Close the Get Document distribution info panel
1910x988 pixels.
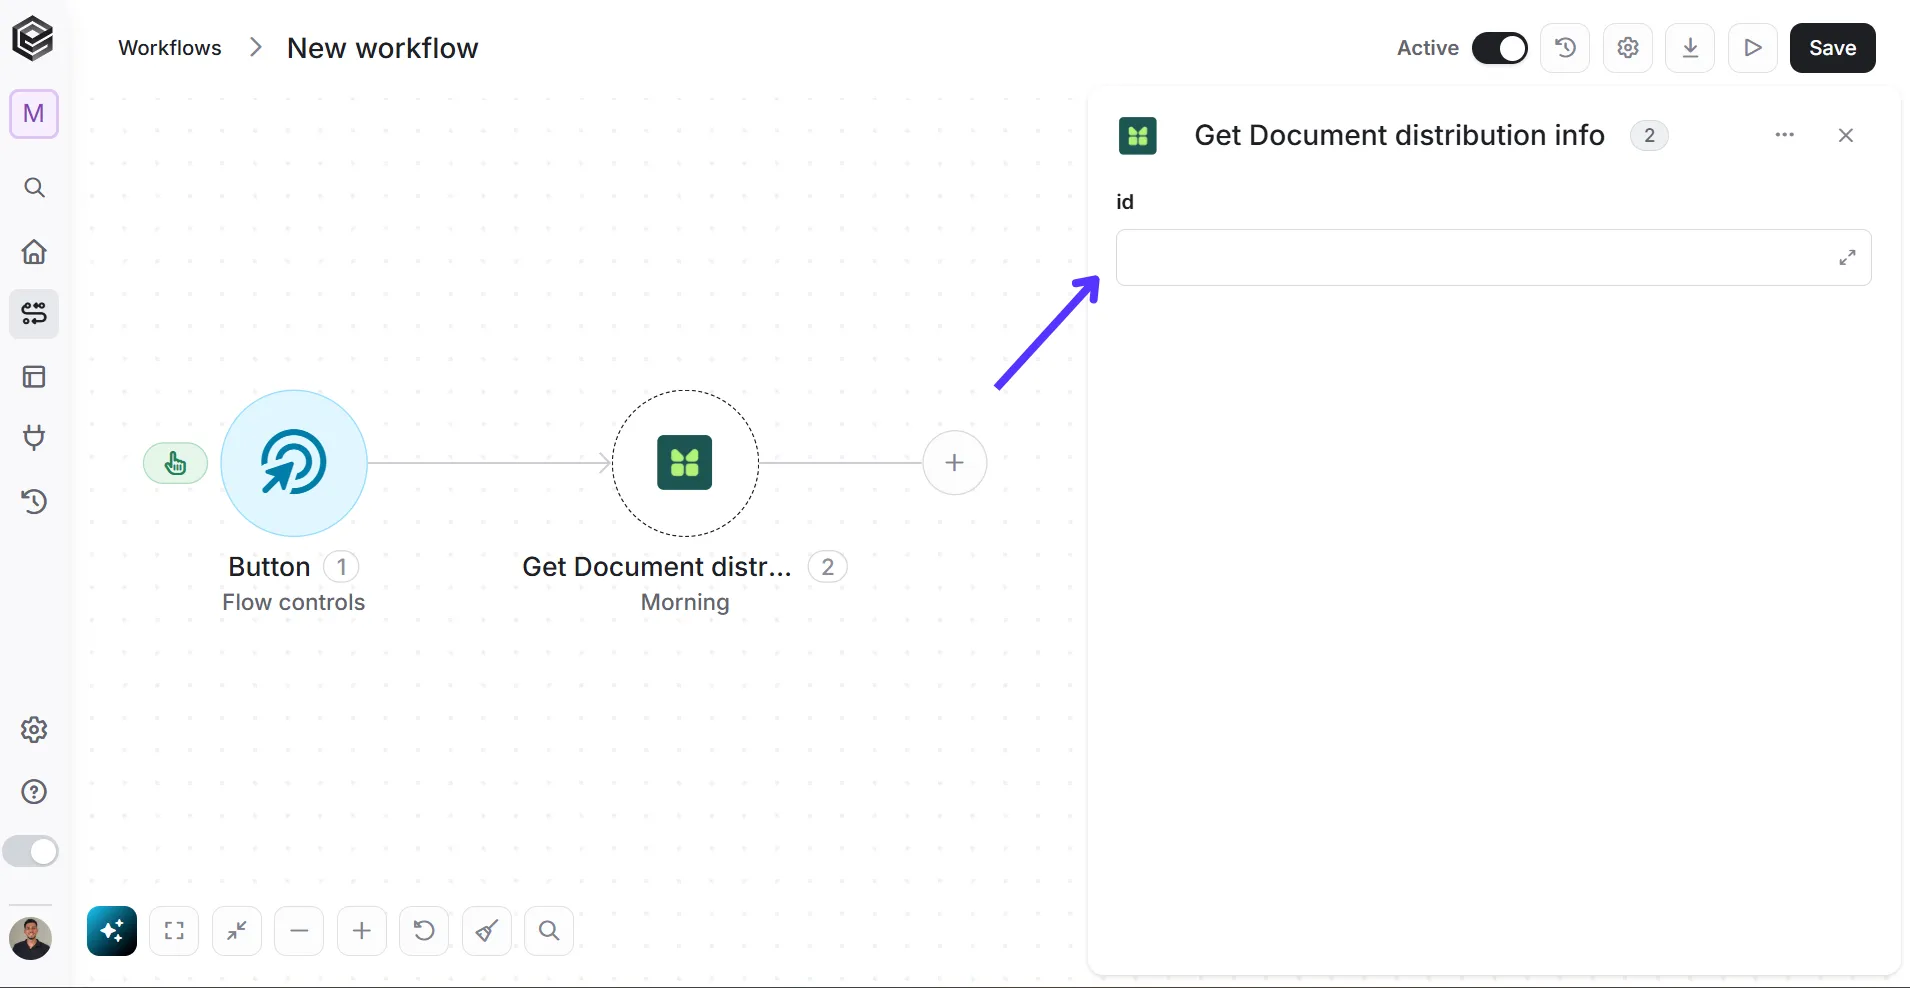point(1846,135)
